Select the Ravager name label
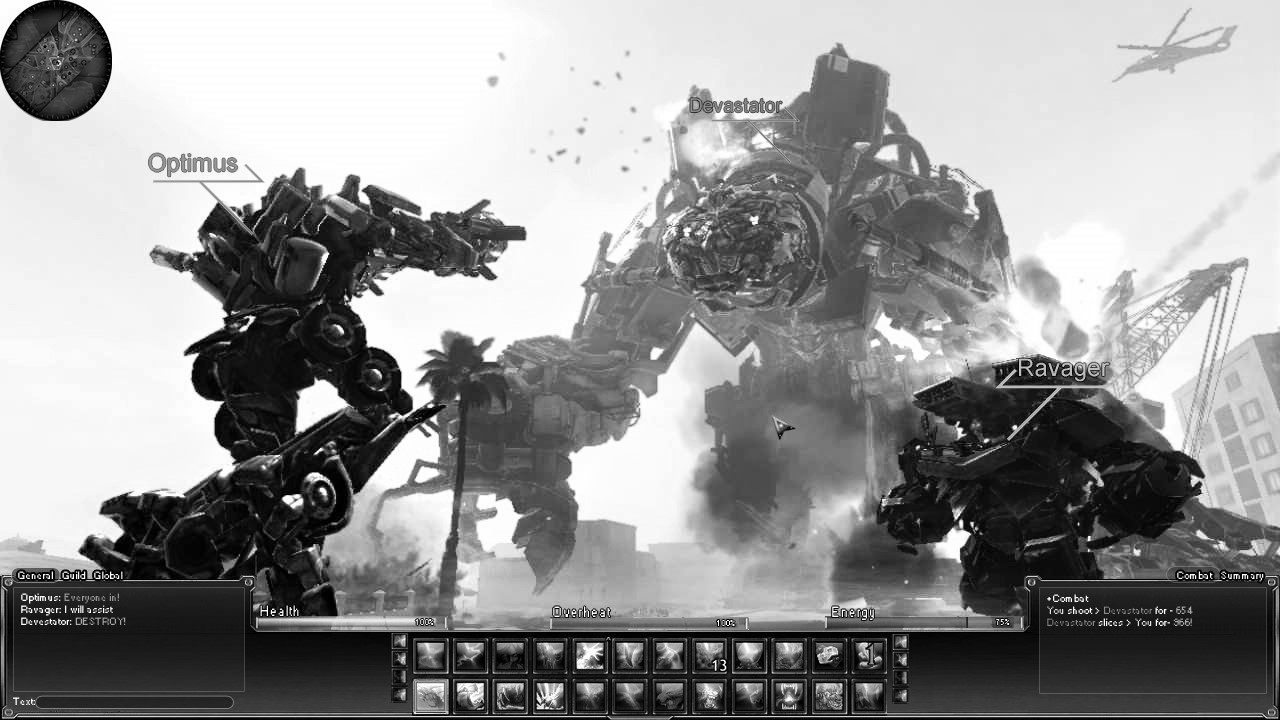Screen dimensions: 1280x720 coord(1062,368)
